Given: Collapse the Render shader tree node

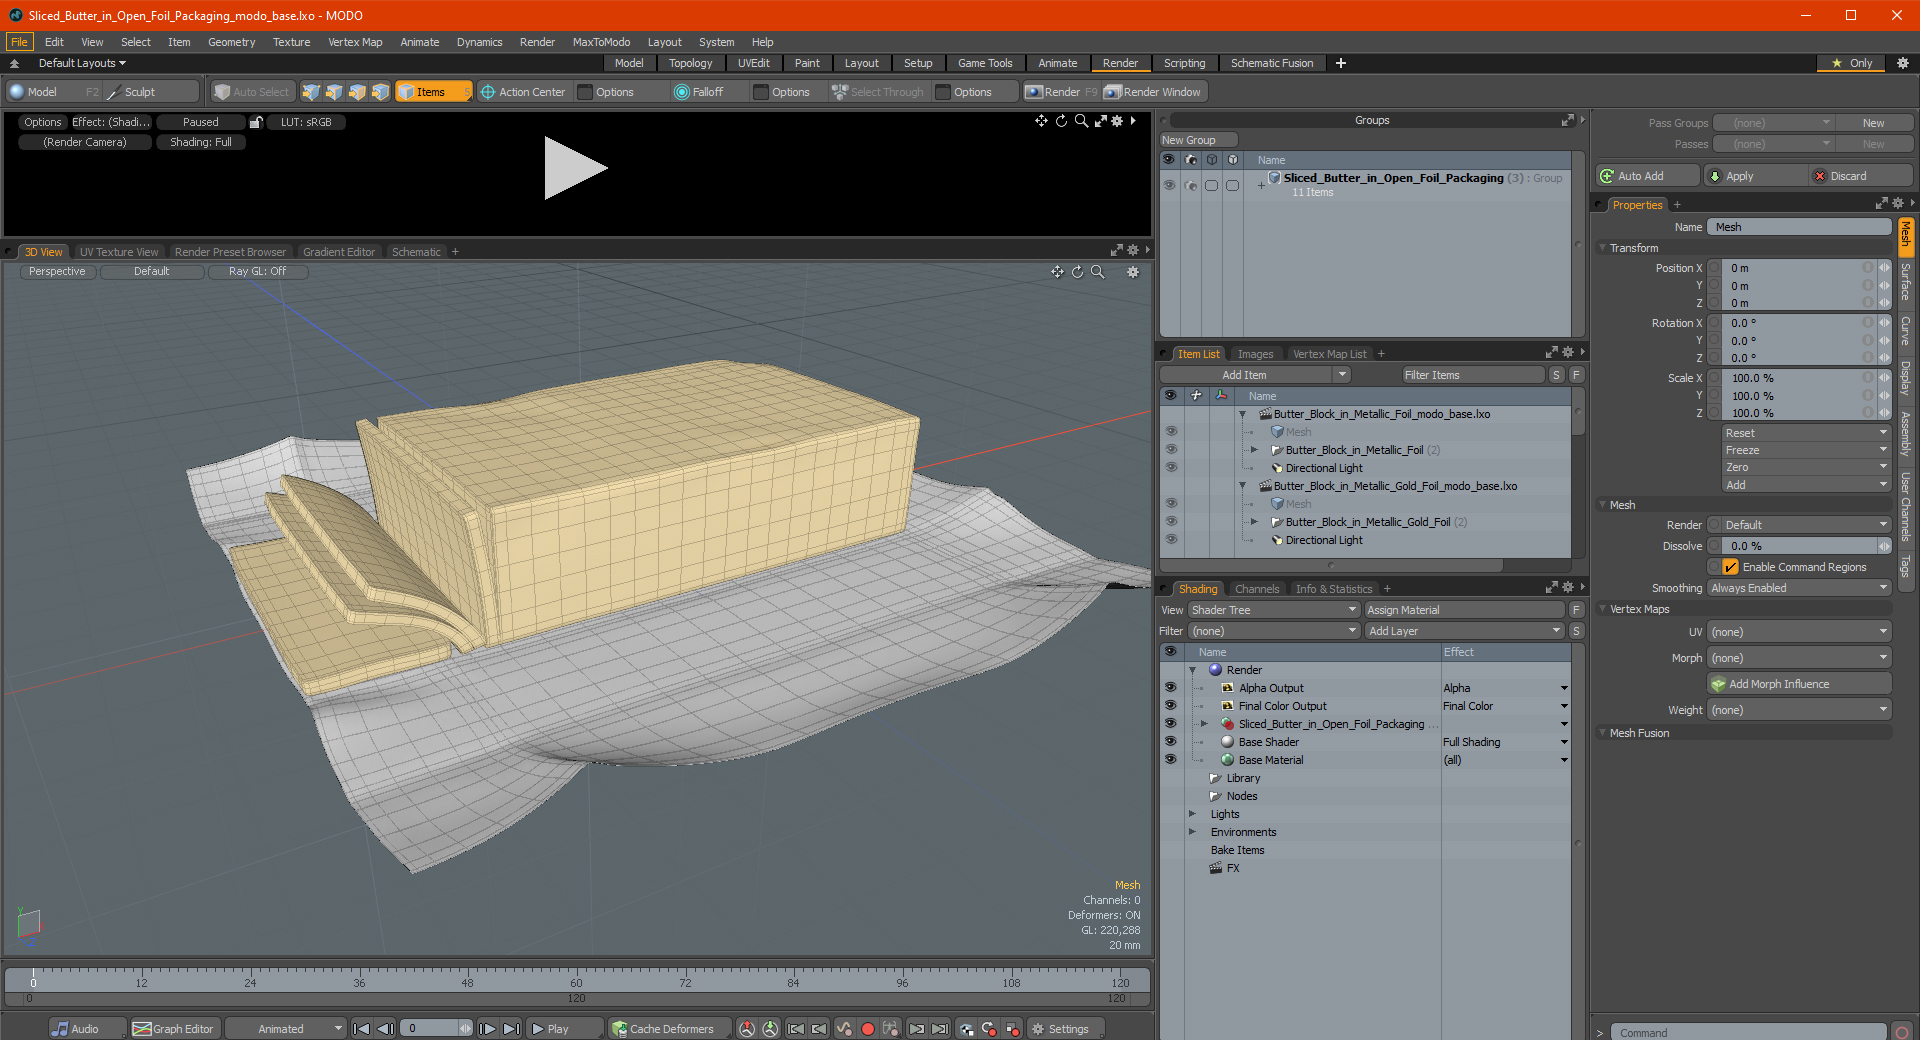Looking at the screenshot, I should tap(1192, 670).
